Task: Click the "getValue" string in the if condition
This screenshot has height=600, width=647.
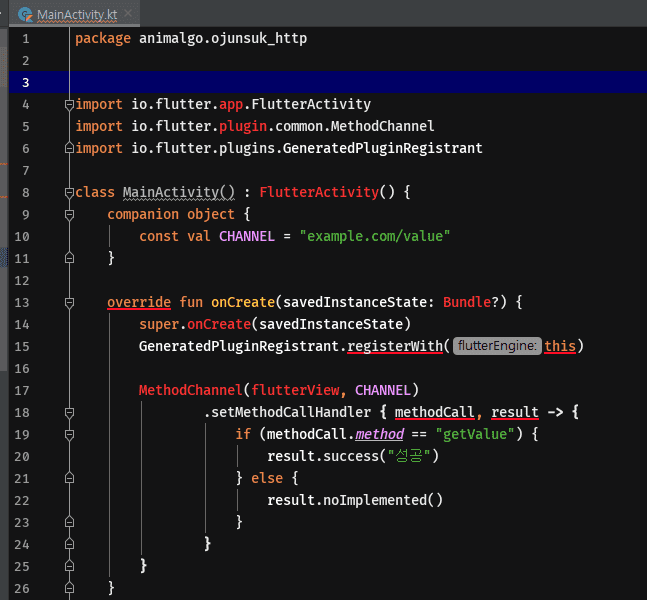Action: click(474, 434)
